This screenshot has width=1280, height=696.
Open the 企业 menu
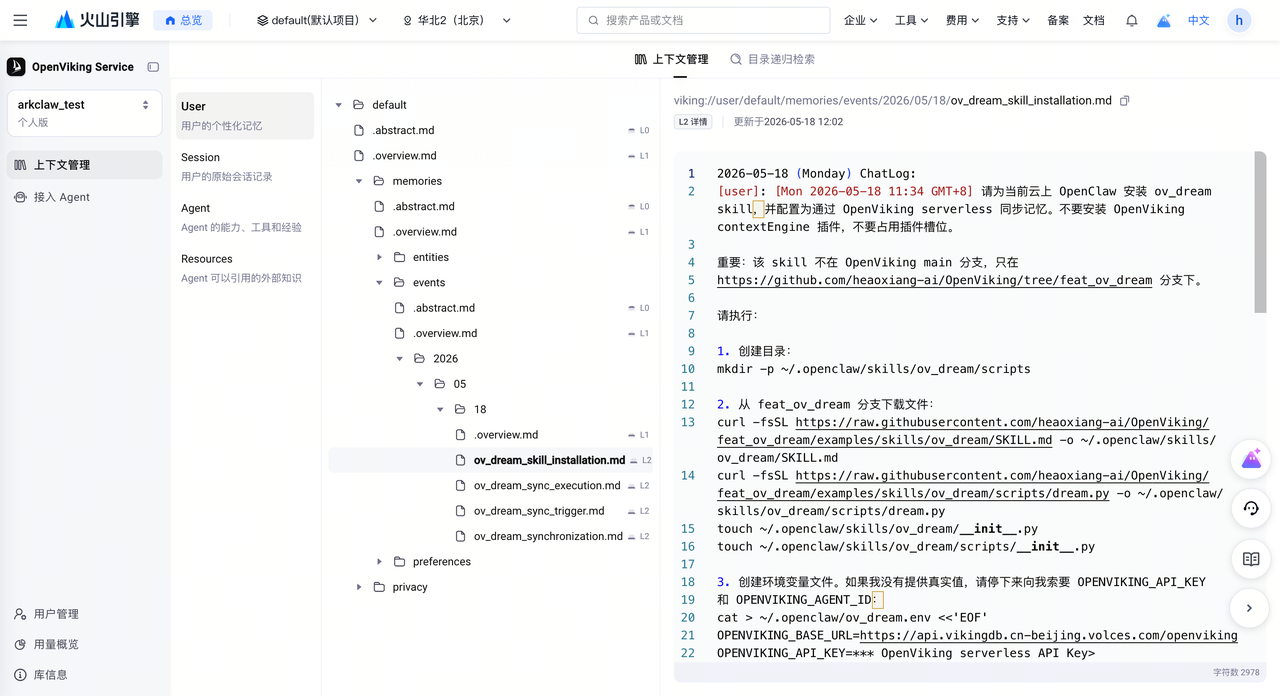860,20
